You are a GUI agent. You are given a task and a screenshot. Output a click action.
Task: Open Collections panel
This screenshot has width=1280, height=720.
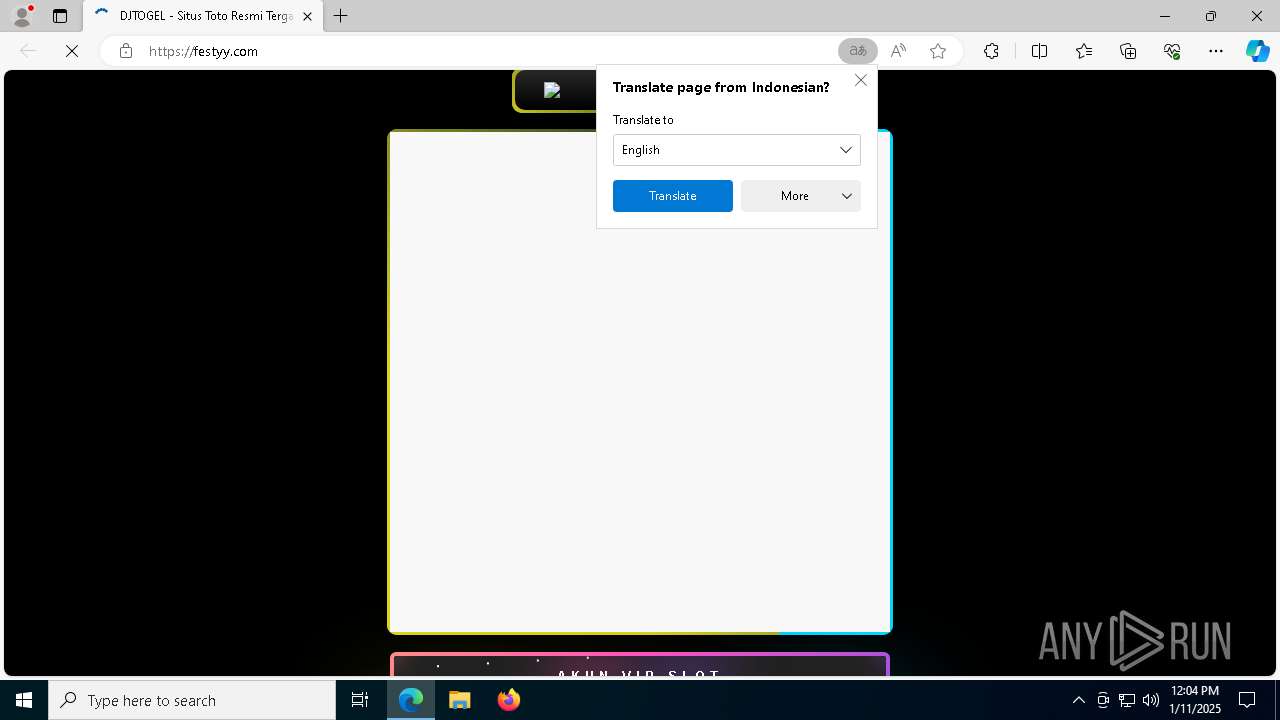point(1128,51)
